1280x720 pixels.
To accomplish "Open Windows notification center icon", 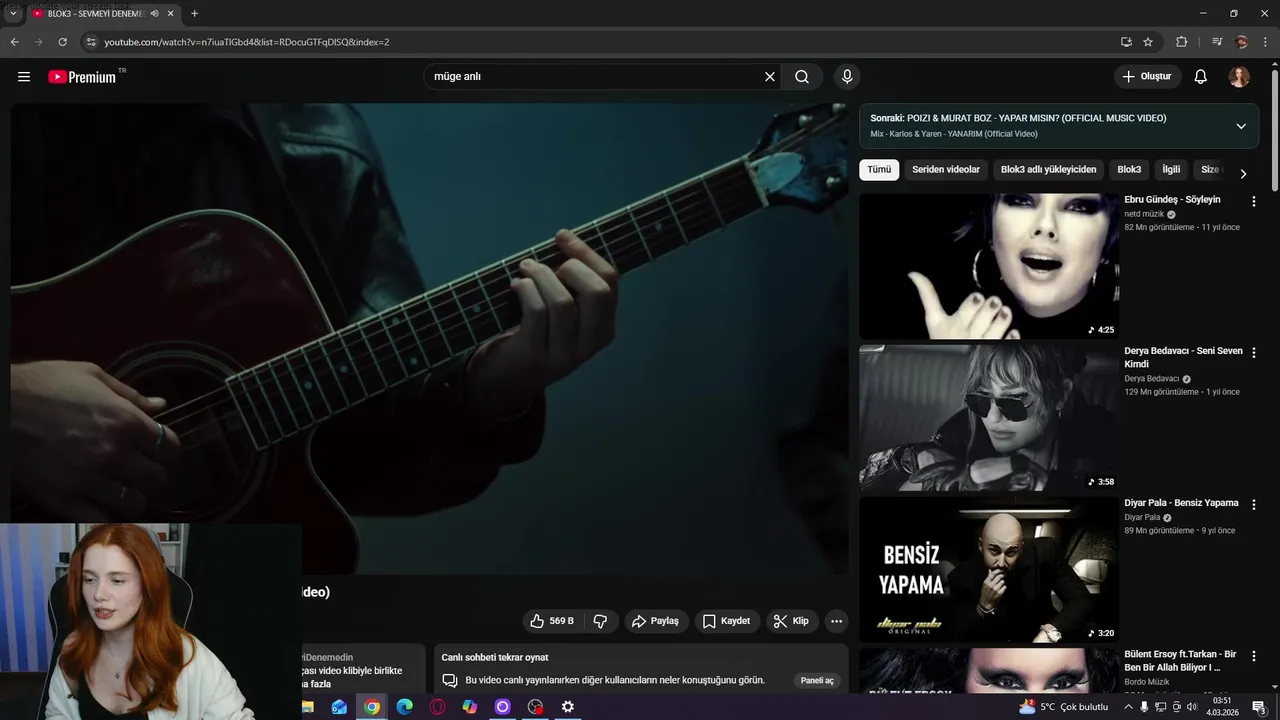I will tap(1259, 707).
